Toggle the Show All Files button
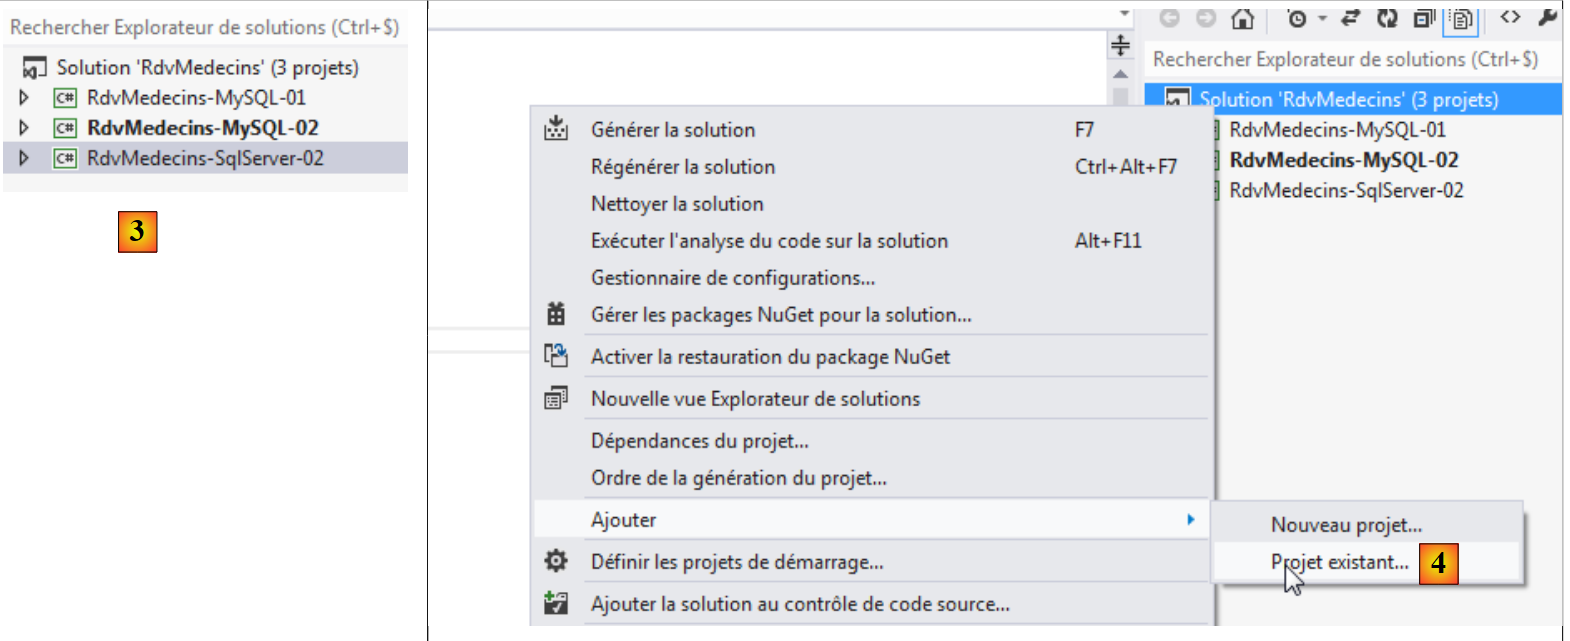This screenshot has width=1570, height=641. [1461, 18]
